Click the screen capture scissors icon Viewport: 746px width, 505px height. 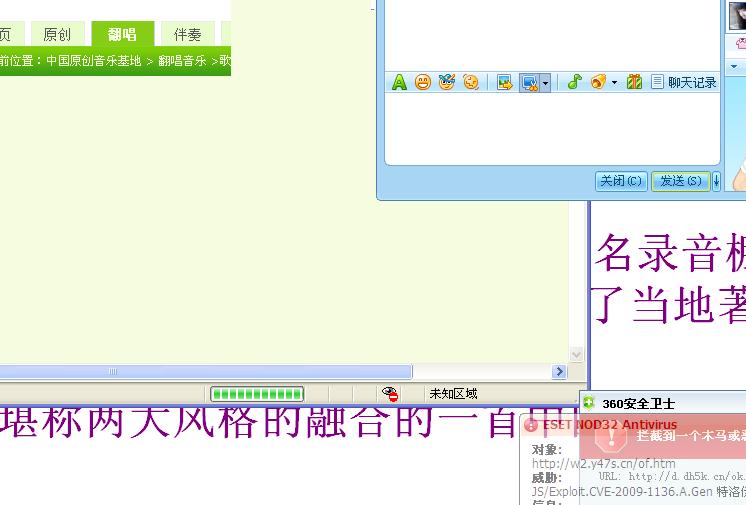point(529,83)
